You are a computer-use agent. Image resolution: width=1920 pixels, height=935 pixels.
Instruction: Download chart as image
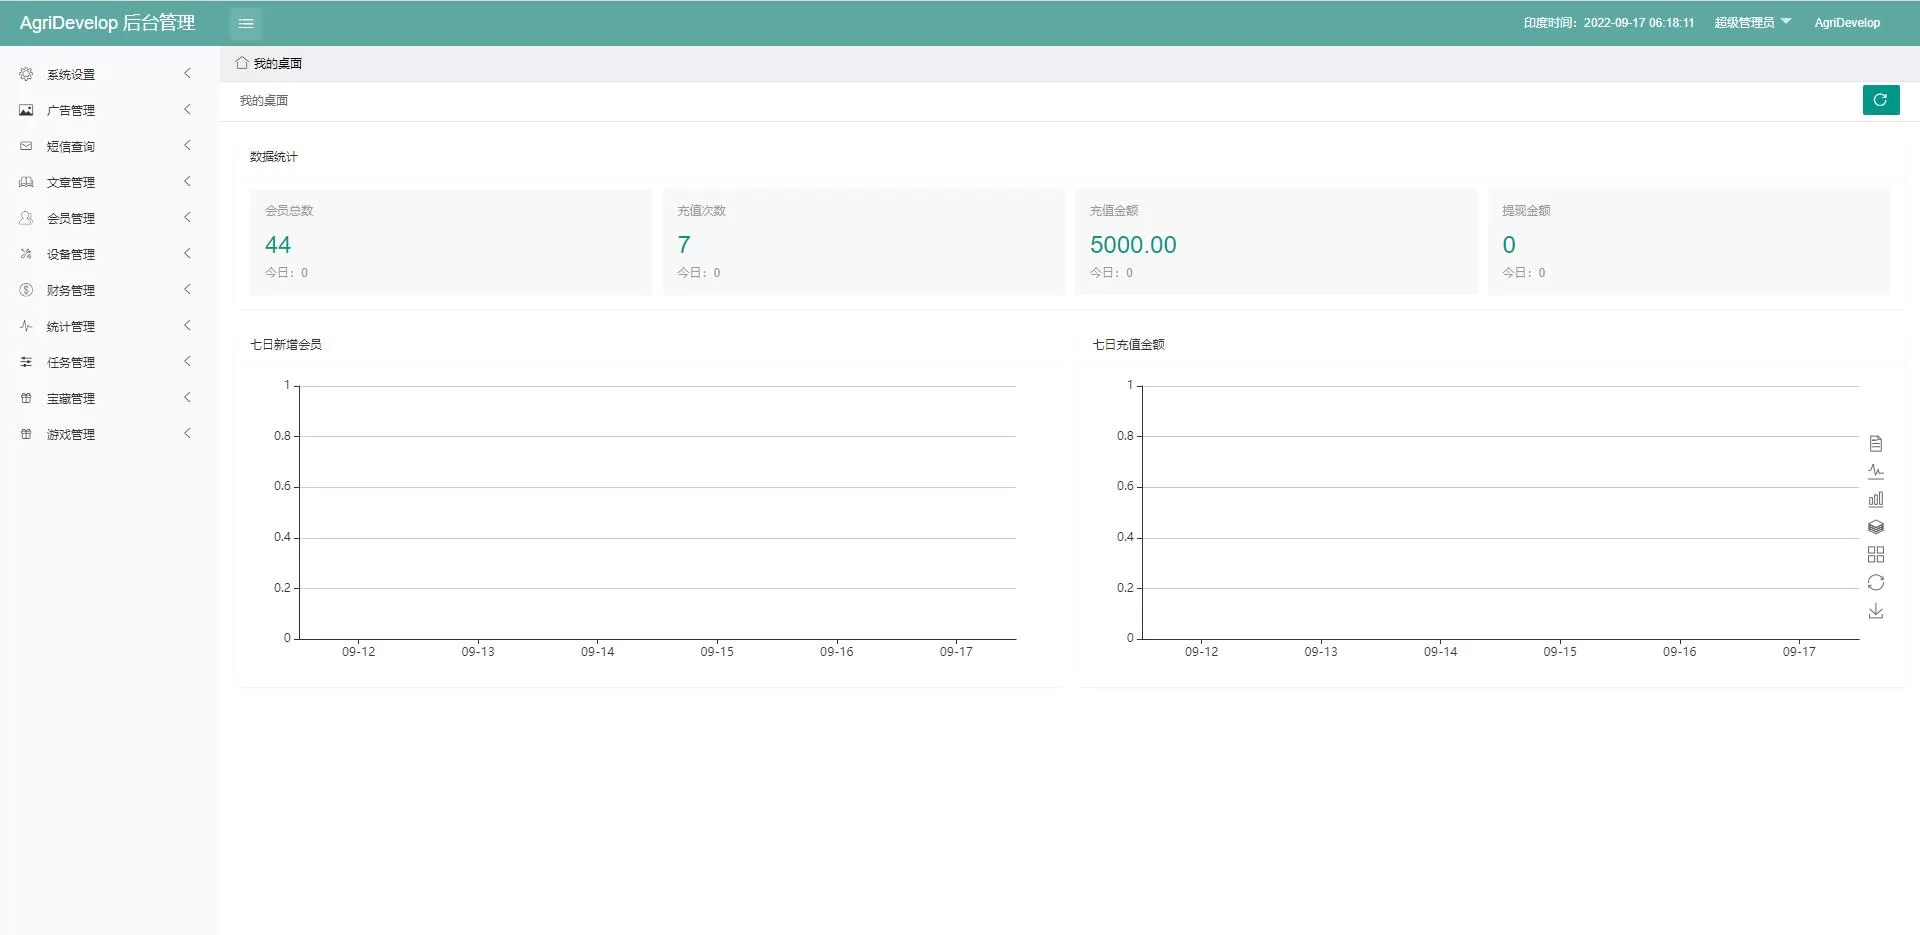pos(1876,611)
